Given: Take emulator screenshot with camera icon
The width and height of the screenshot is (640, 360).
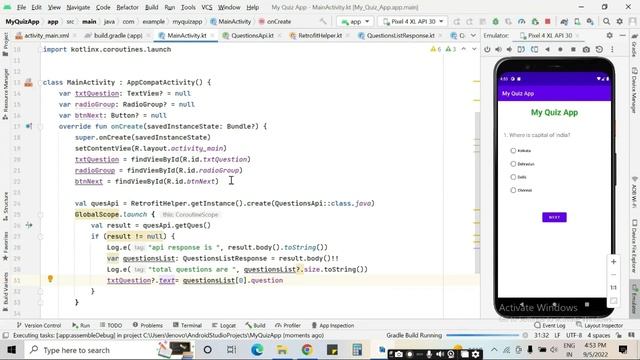Looking at the screenshot, I should coord(586,49).
